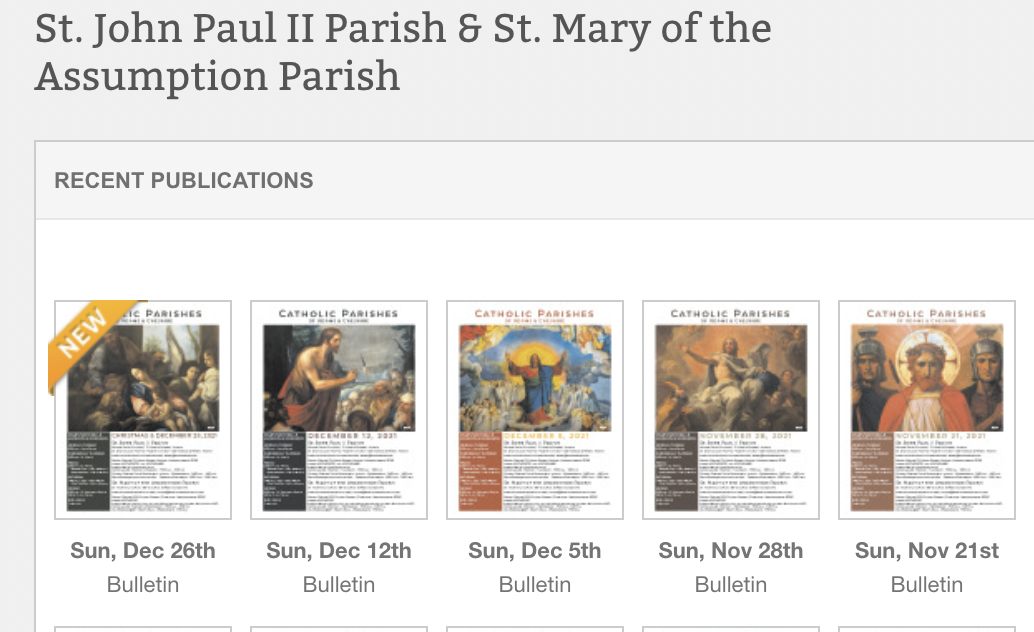The width and height of the screenshot is (1034, 632).
Task: Select Bulletin under the Nov 28th cover
Action: pos(730,584)
